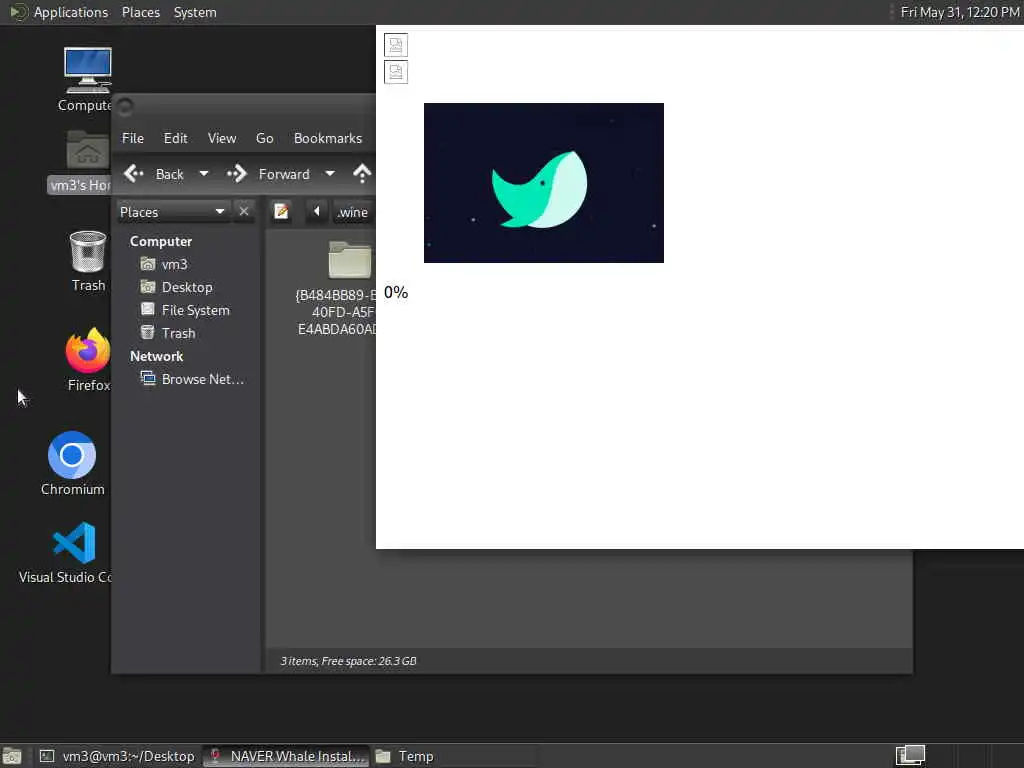1024x768 pixels.
Task: Click the first broken image icon in installer
Action: click(x=396, y=45)
